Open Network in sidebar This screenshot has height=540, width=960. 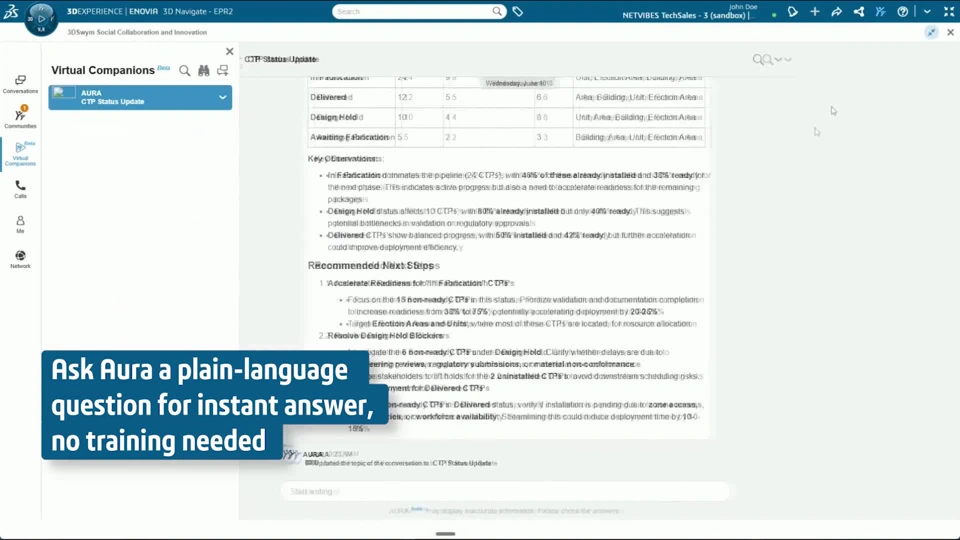20,260
